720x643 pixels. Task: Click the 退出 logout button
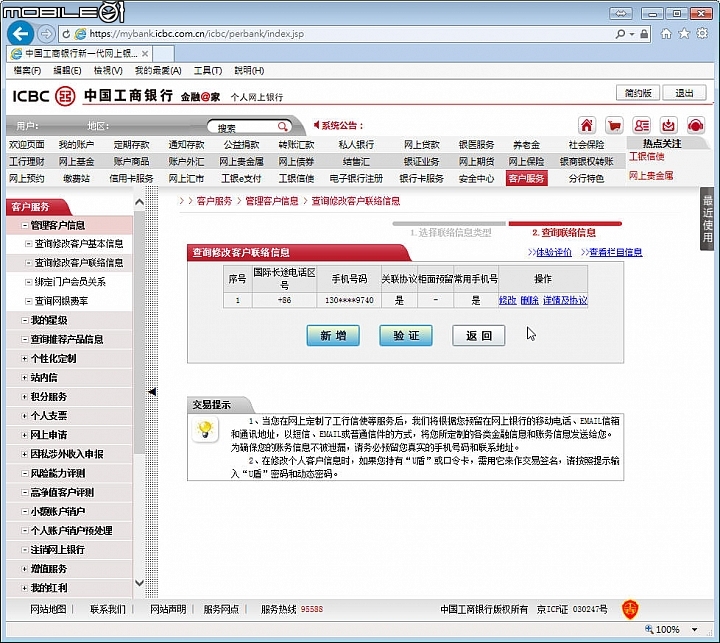684,93
